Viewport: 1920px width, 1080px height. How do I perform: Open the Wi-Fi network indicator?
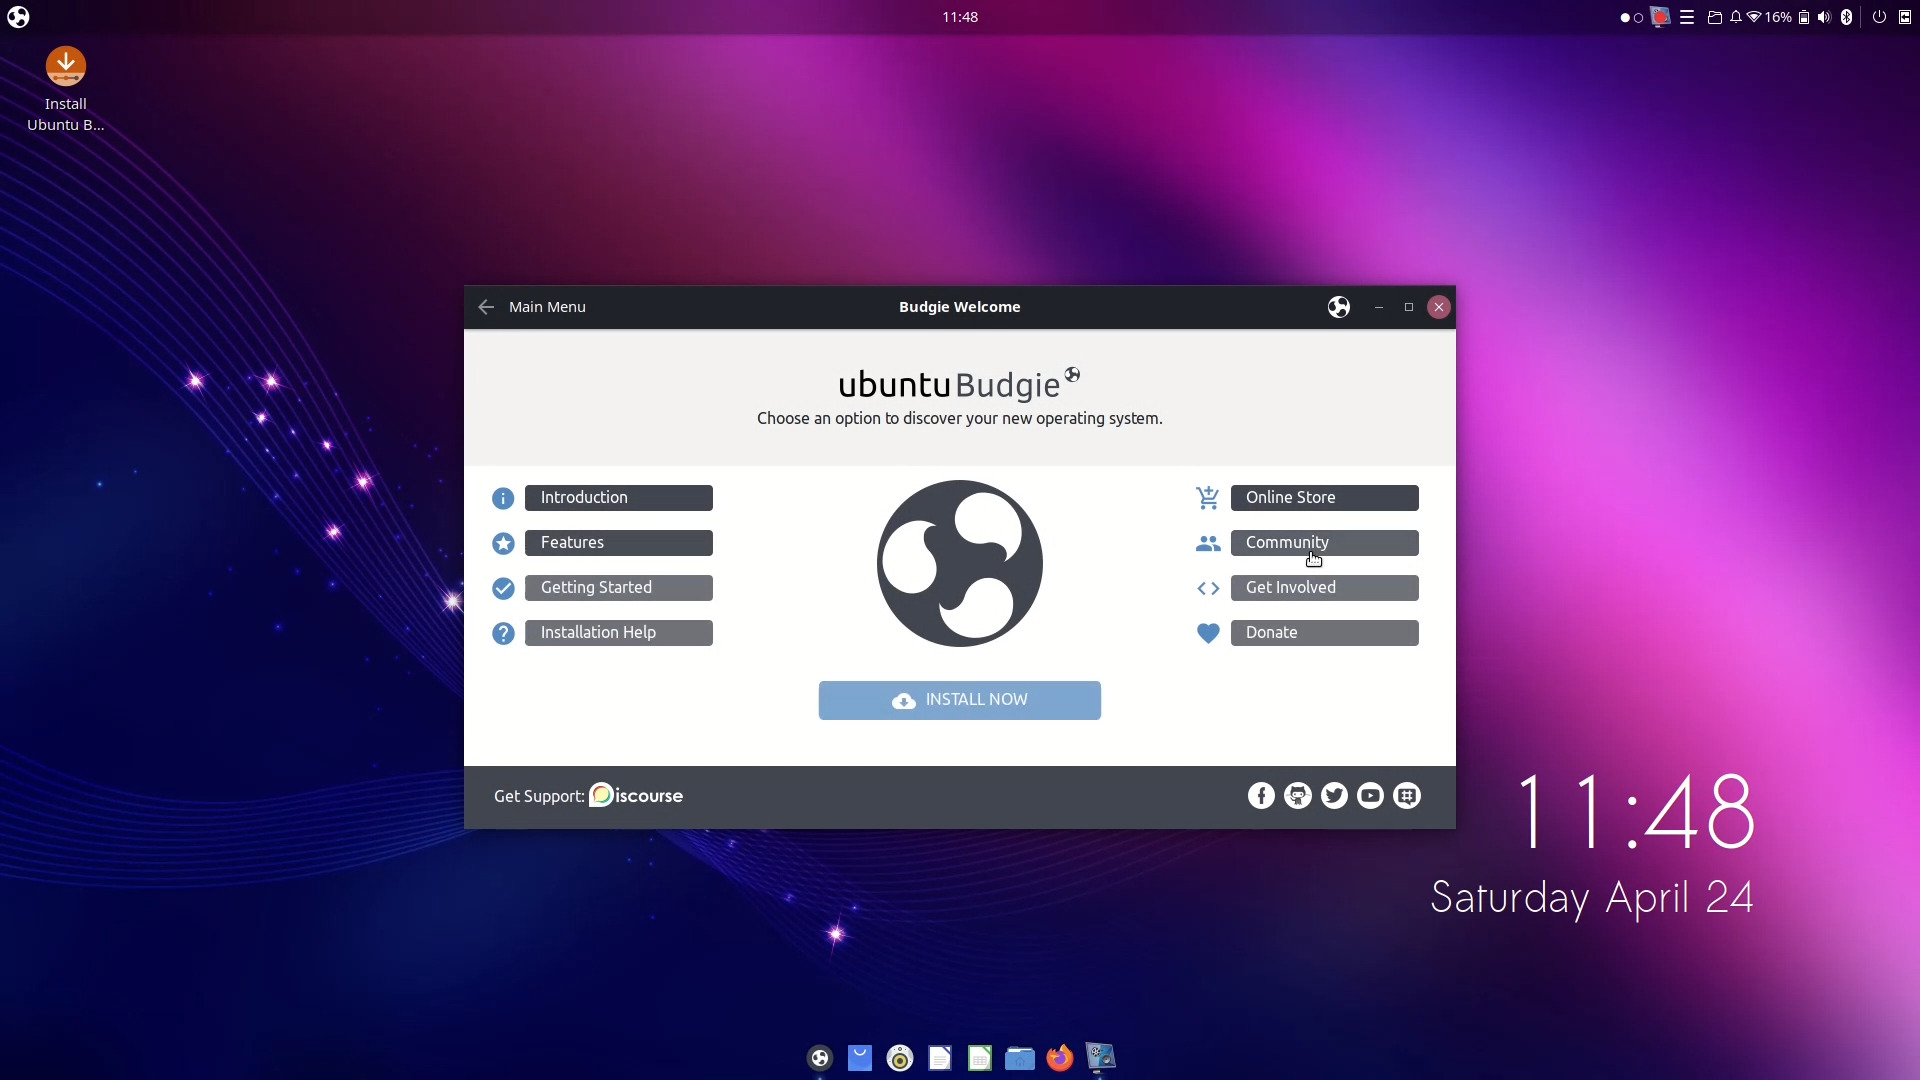tap(1754, 17)
